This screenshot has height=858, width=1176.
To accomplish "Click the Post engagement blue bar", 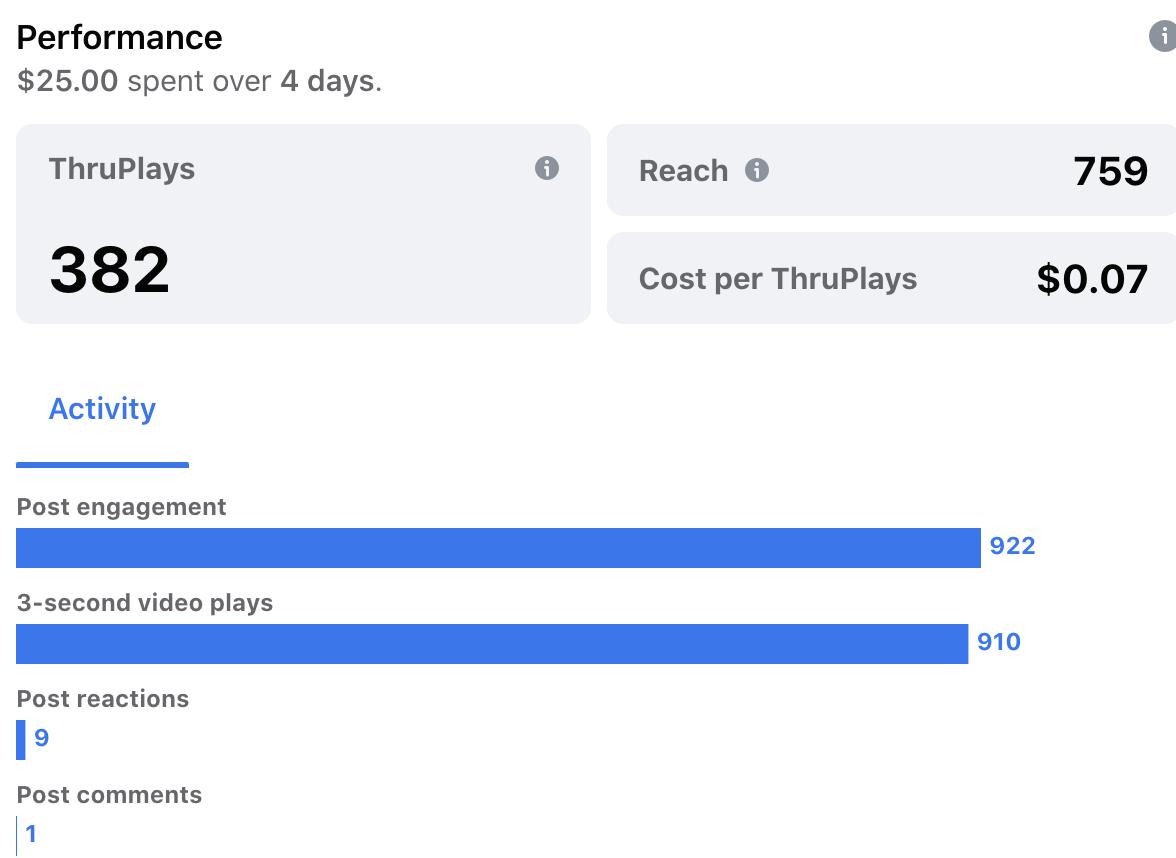I will point(498,548).
